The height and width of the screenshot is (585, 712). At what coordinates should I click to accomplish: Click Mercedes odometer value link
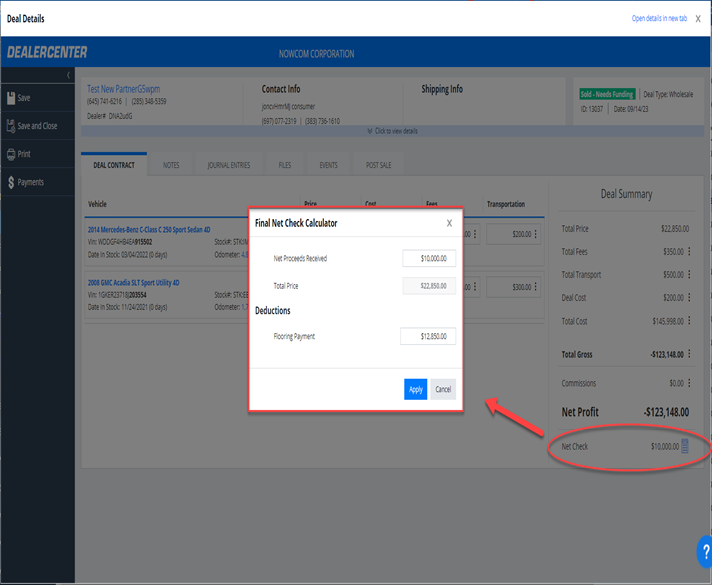(245, 255)
